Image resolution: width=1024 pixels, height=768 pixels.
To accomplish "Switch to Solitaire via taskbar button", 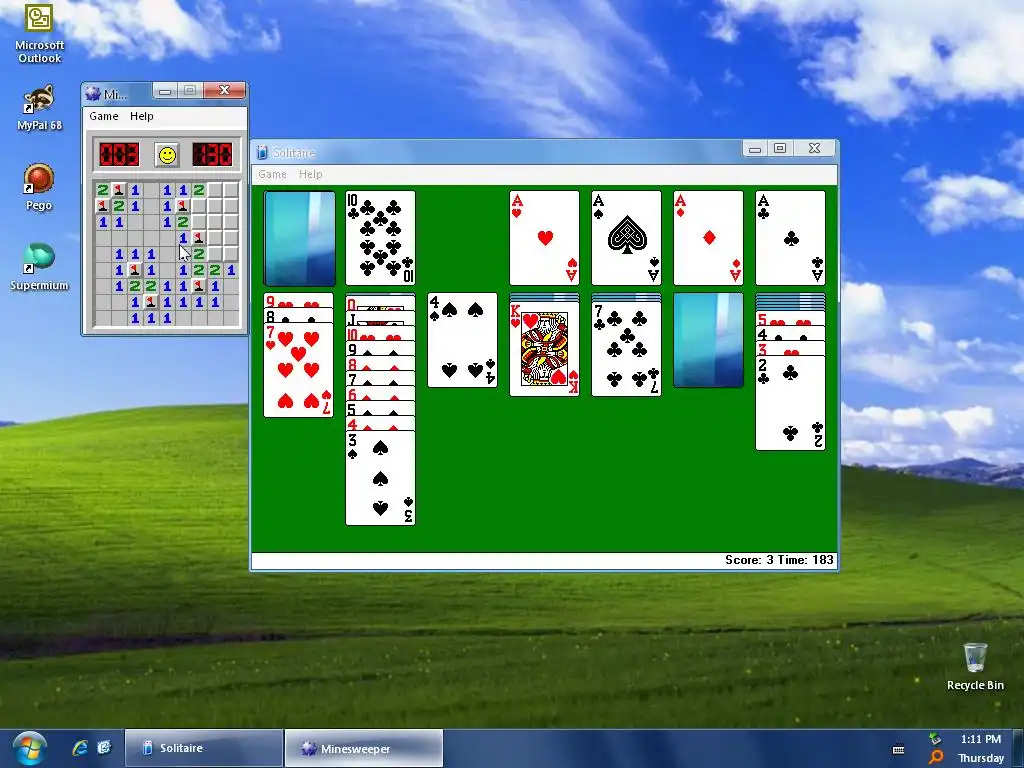I will [204, 748].
